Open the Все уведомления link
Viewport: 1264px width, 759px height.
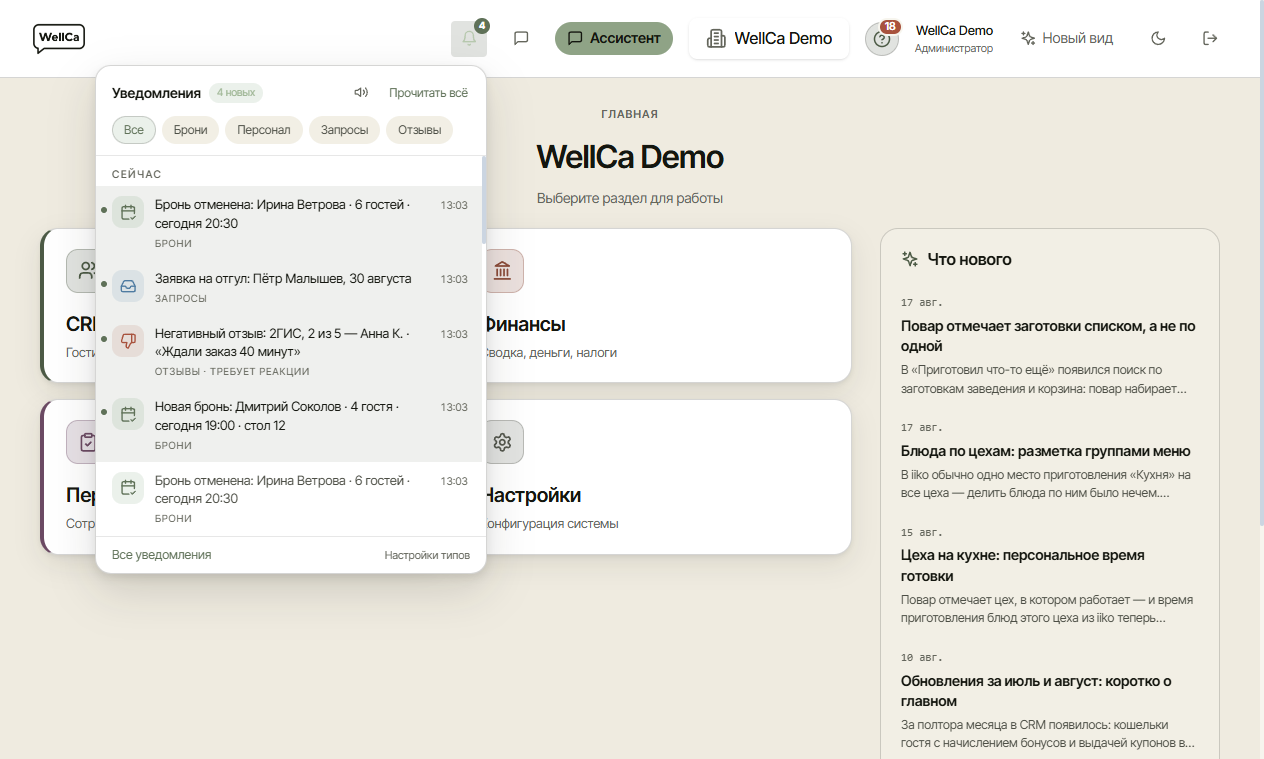(162, 555)
